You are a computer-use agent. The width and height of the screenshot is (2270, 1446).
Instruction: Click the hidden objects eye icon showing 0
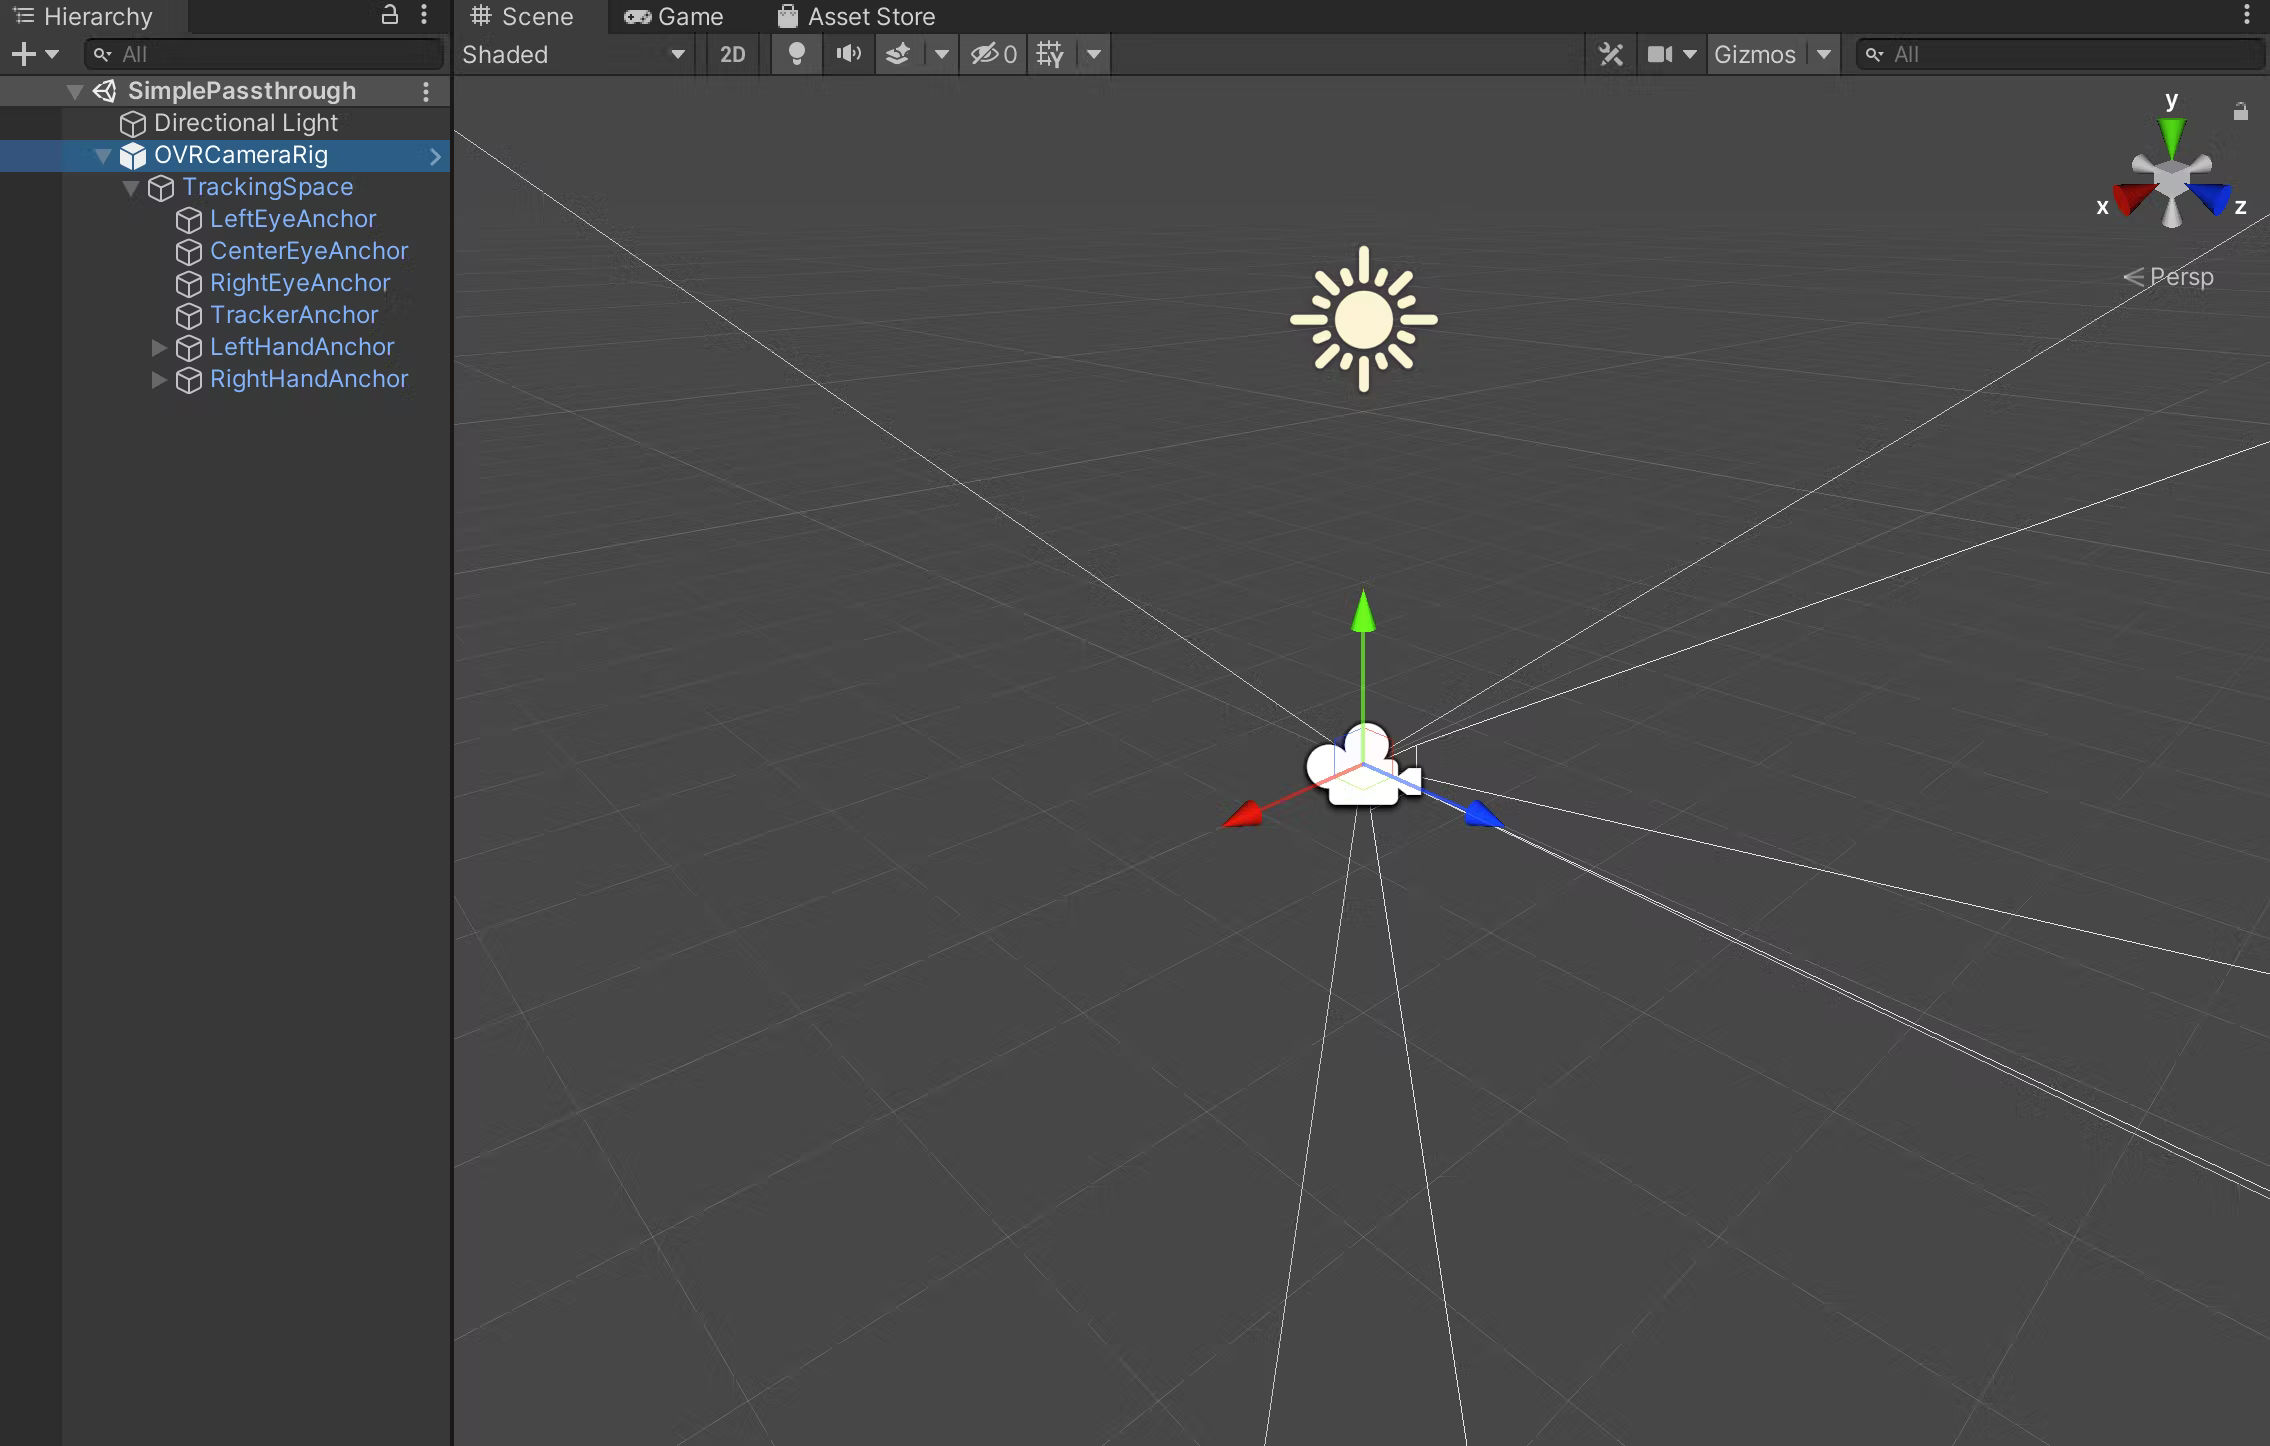point(991,54)
